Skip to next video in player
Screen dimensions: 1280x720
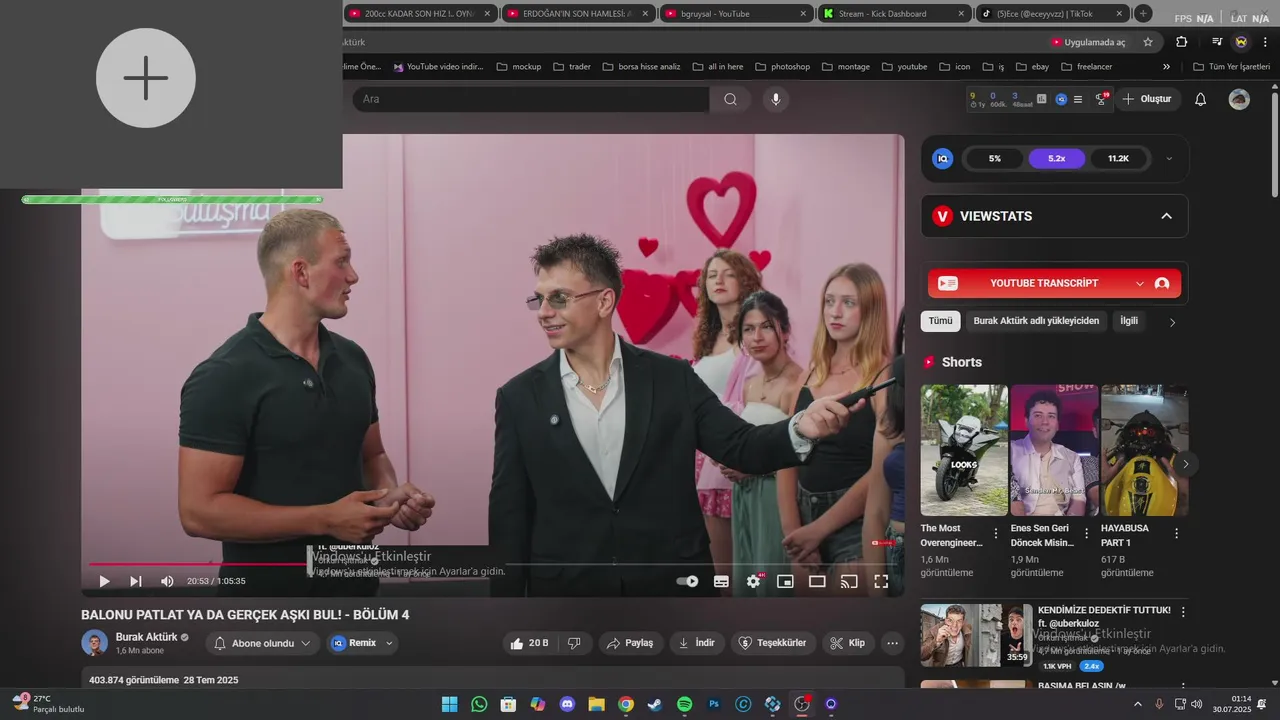click(136, 581)
